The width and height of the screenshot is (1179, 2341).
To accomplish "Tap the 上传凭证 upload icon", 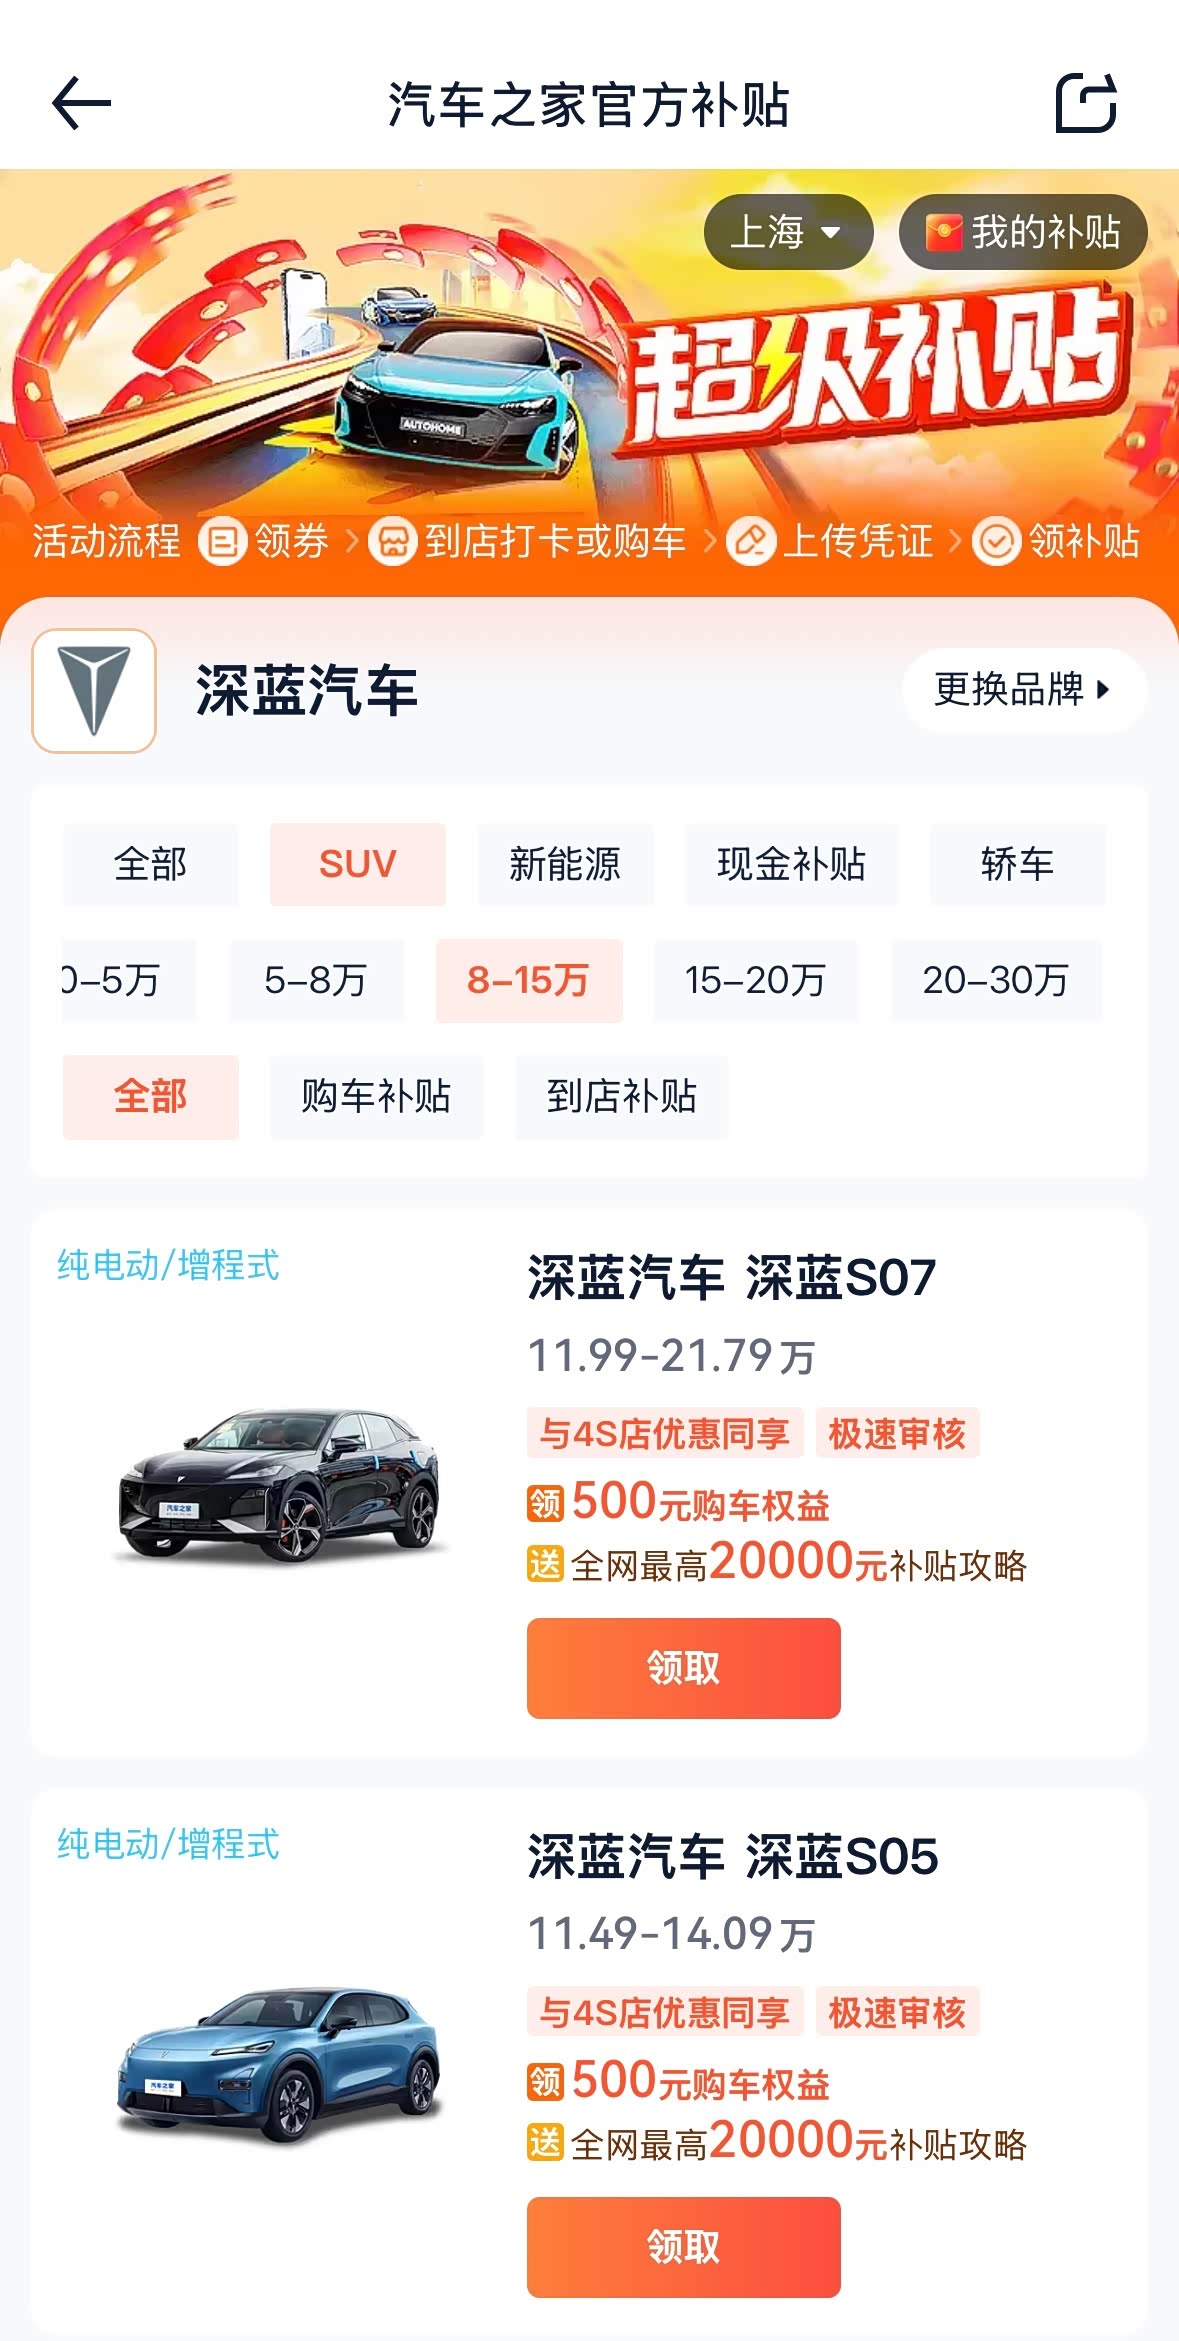I will (750, 542).
